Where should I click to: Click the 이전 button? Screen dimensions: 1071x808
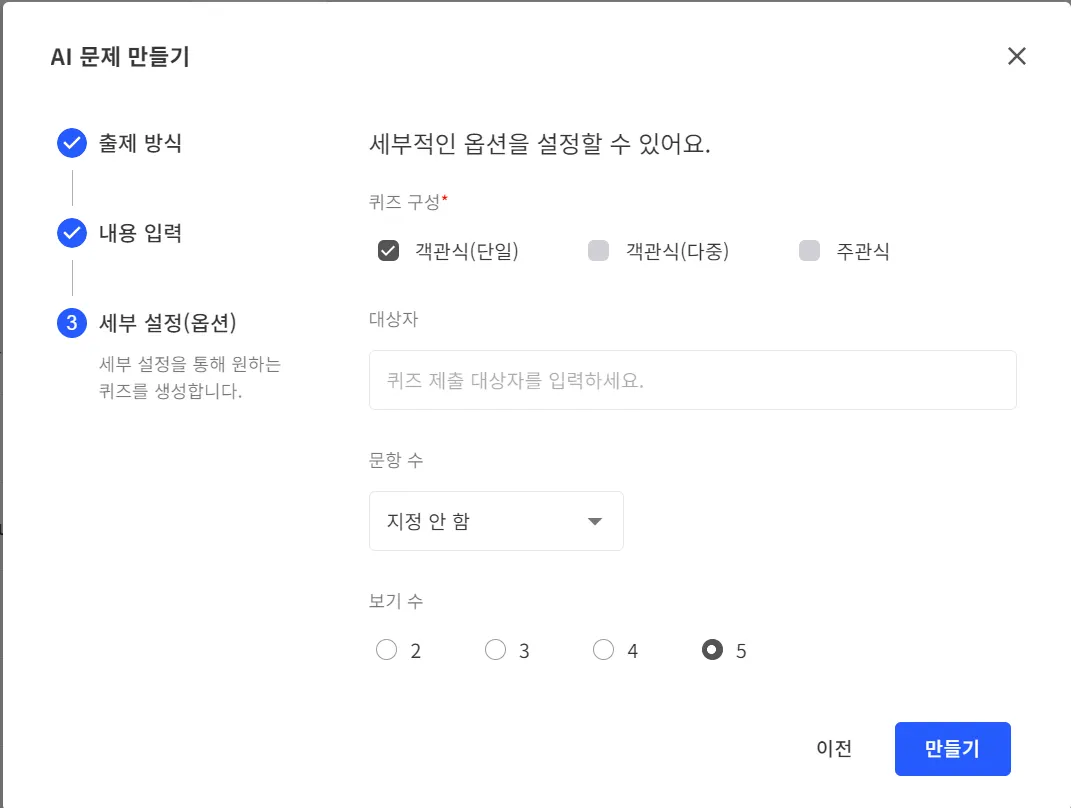(x=834, y=749)
